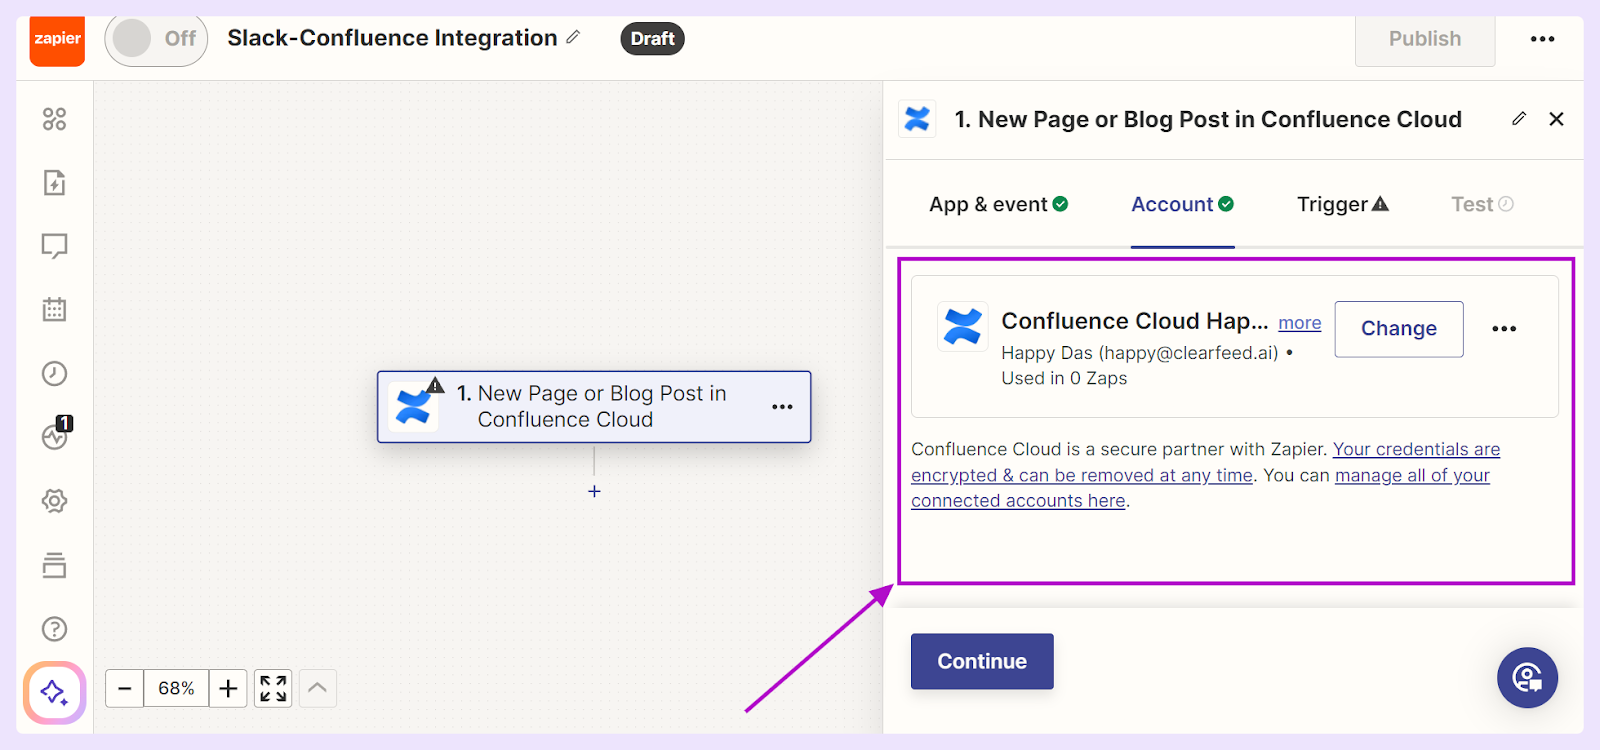
Task: Select the "Happy Das (happy@clearfeed.ai)" text
Action: click(1140, 353)
